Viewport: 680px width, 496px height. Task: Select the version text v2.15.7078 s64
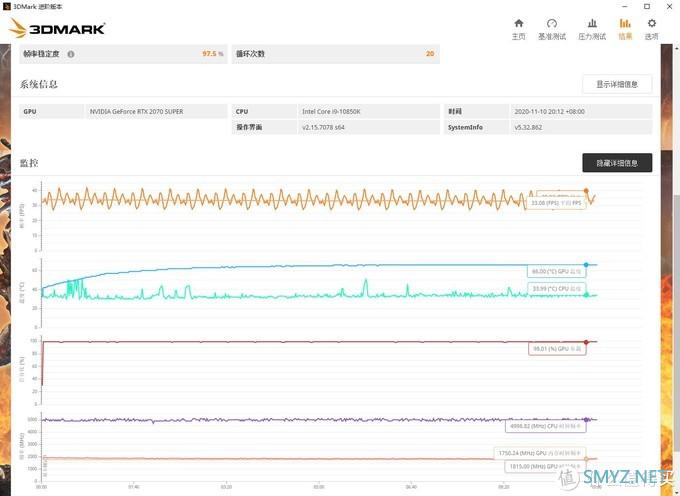click(x=323, y=127)
